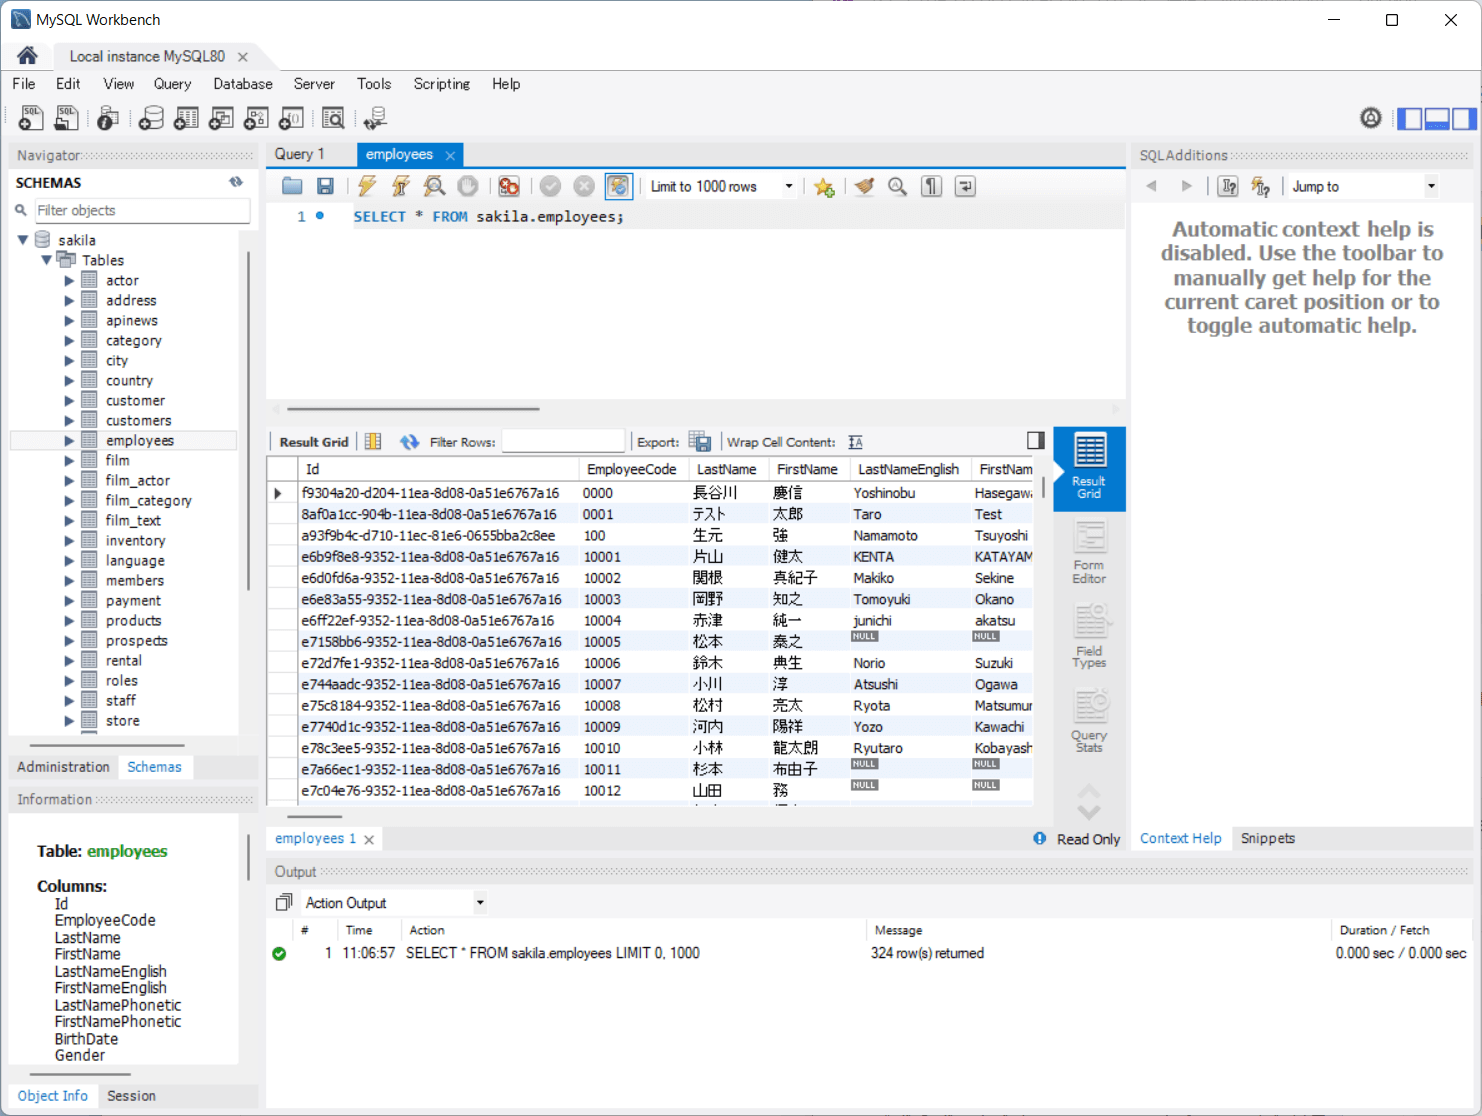
Task: Switch to the Administration tab
Action: coord(63,767)
